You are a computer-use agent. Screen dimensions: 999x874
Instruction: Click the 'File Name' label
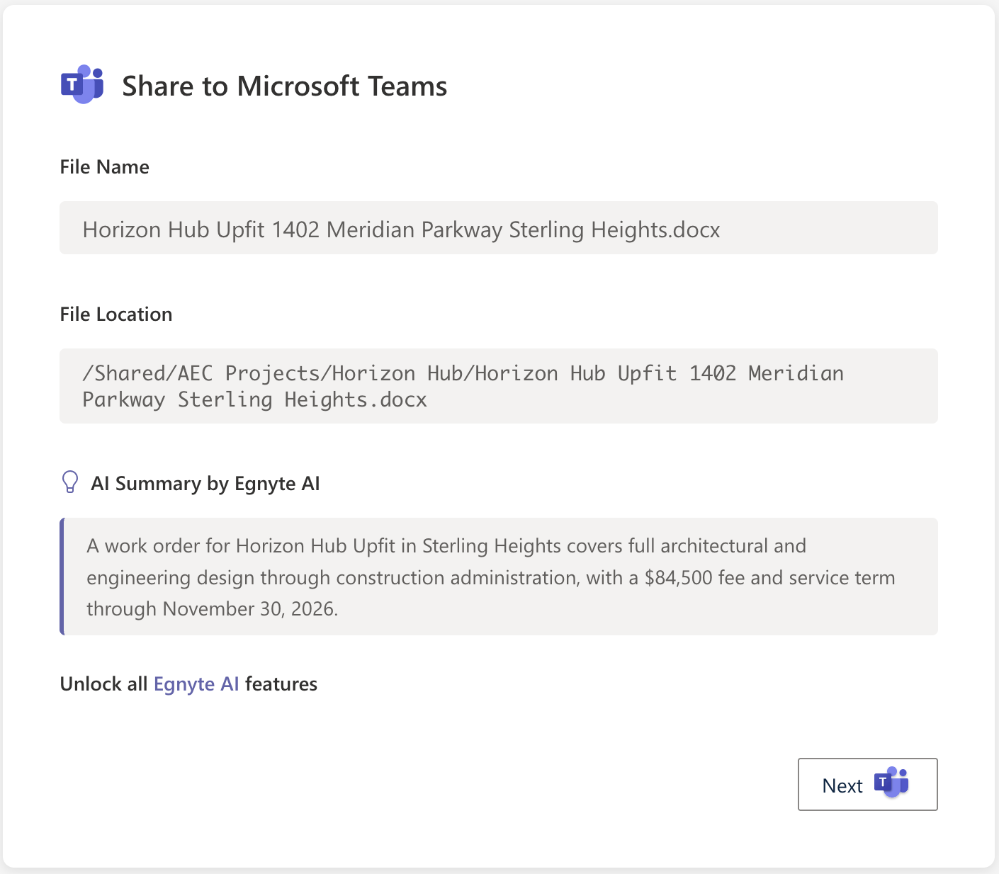tap(104, 167)
